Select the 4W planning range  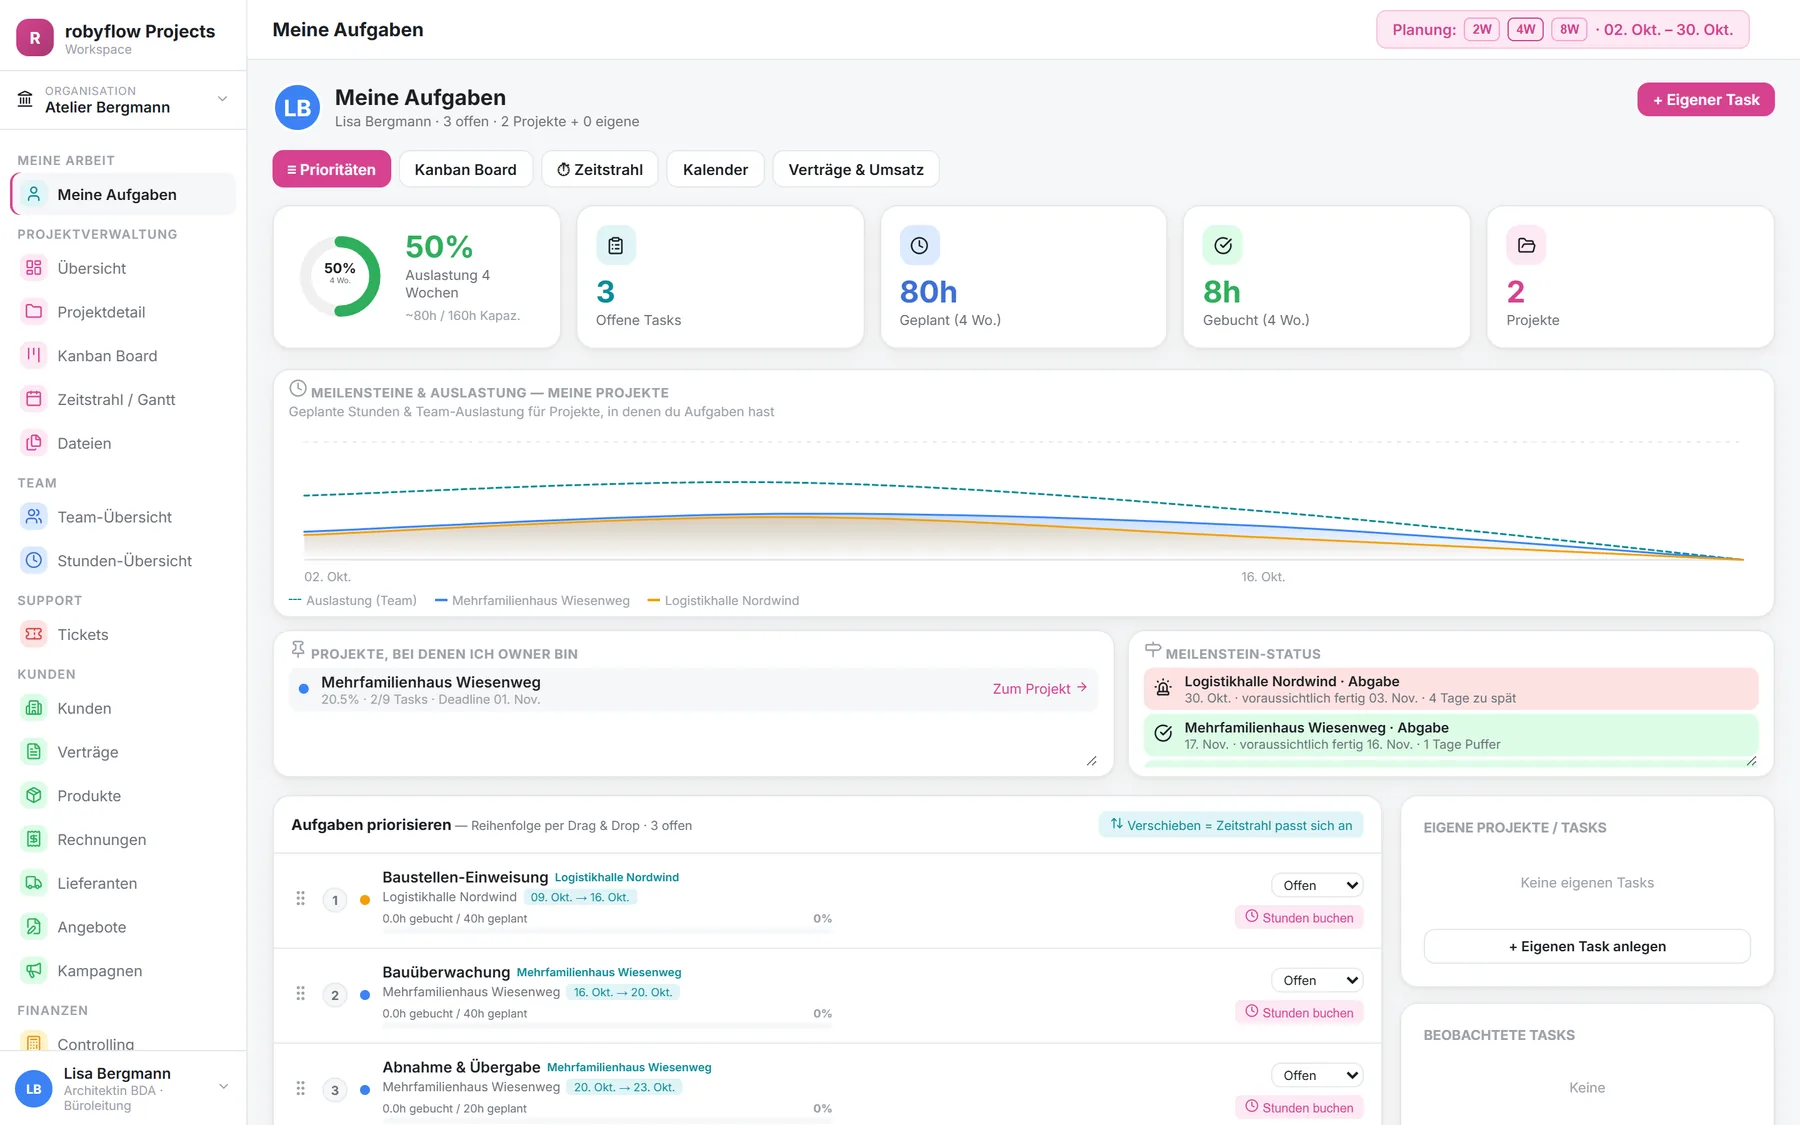(x=1525, y=30)
